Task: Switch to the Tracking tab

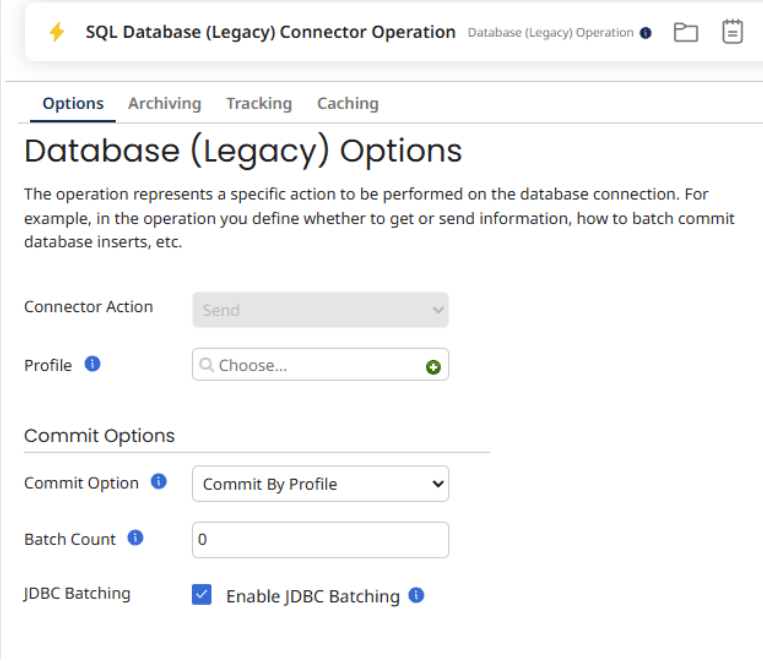Action: click(x=259, y=103)
